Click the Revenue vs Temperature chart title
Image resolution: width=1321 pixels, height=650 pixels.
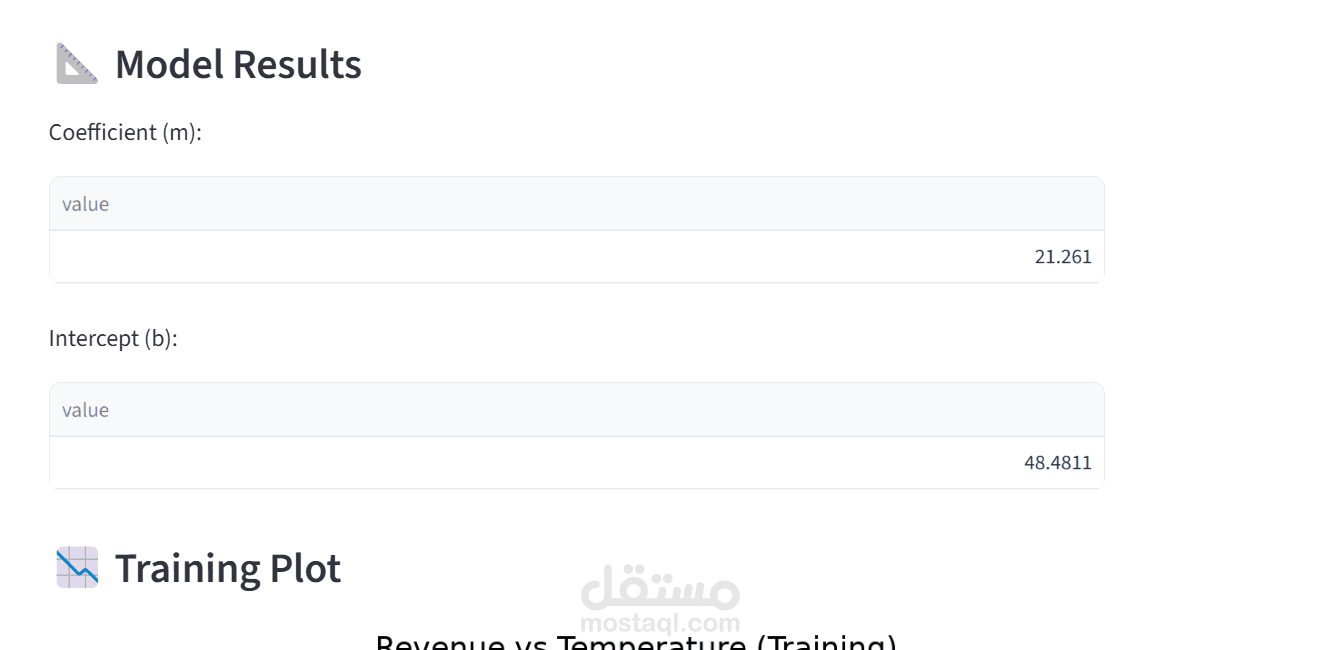(x=636, y=641)
